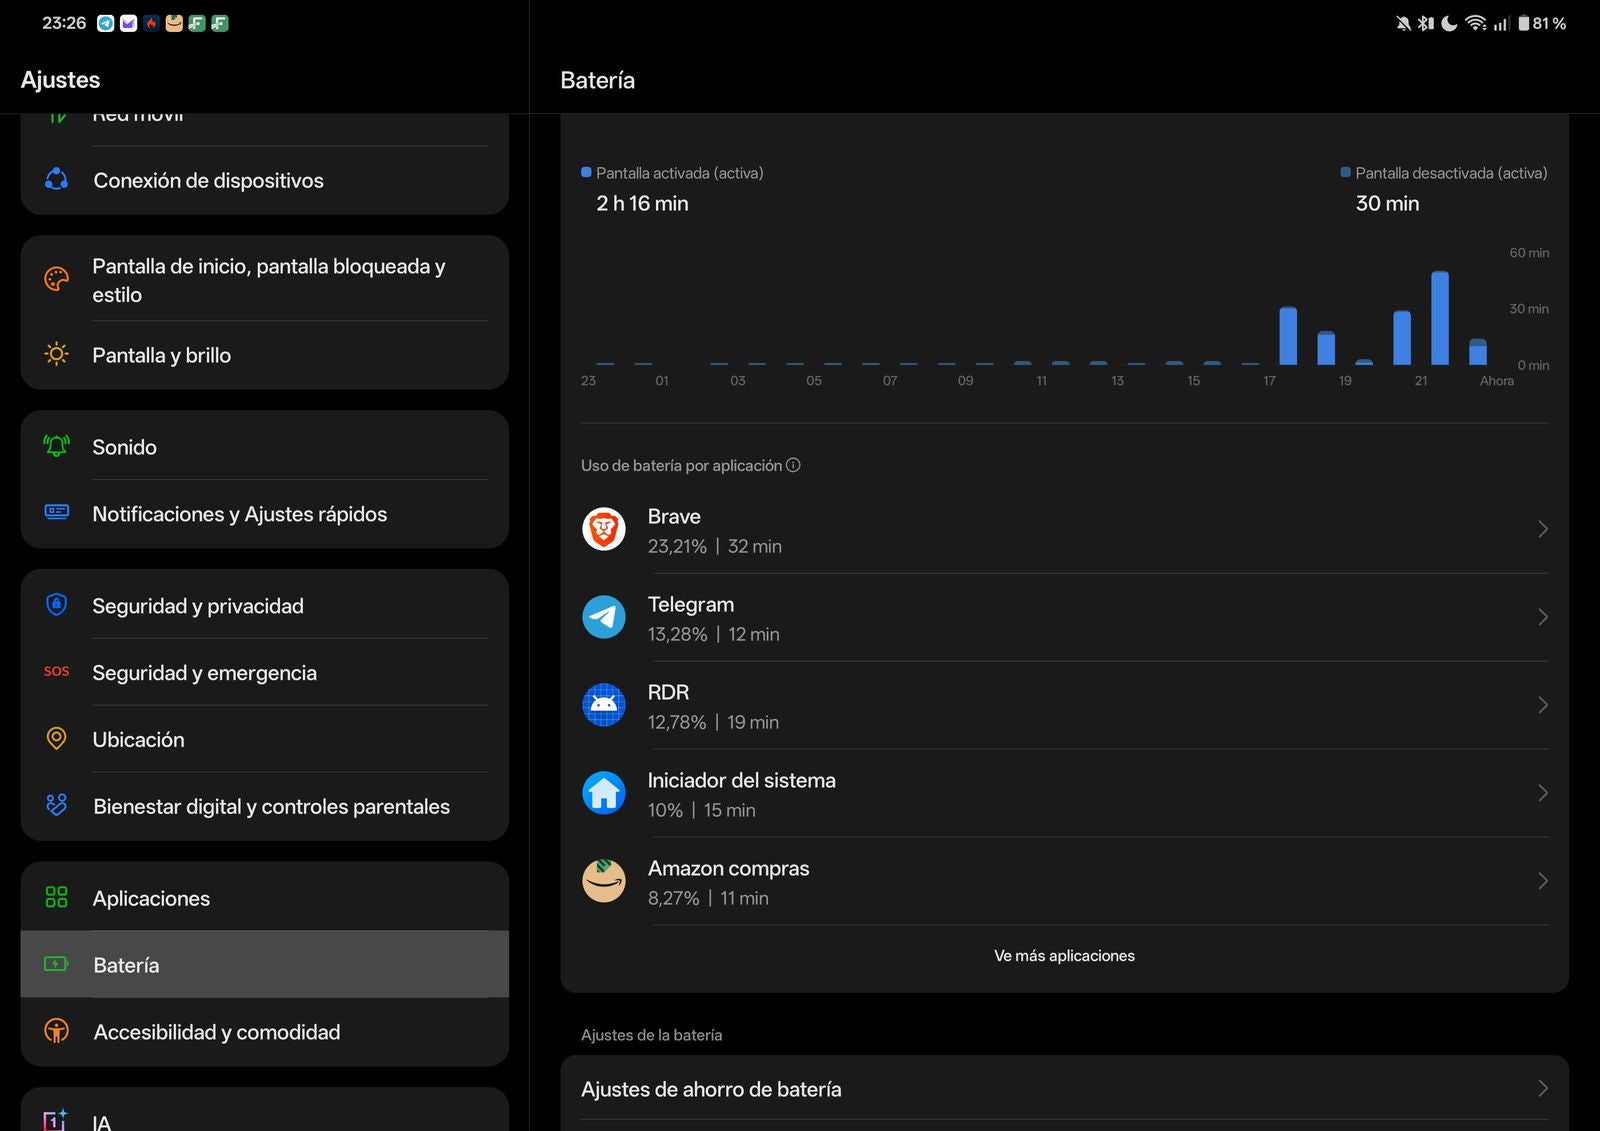
Task: Tap the Brave browser app icon
Action: pyautogui.click(x=604, y=530)
